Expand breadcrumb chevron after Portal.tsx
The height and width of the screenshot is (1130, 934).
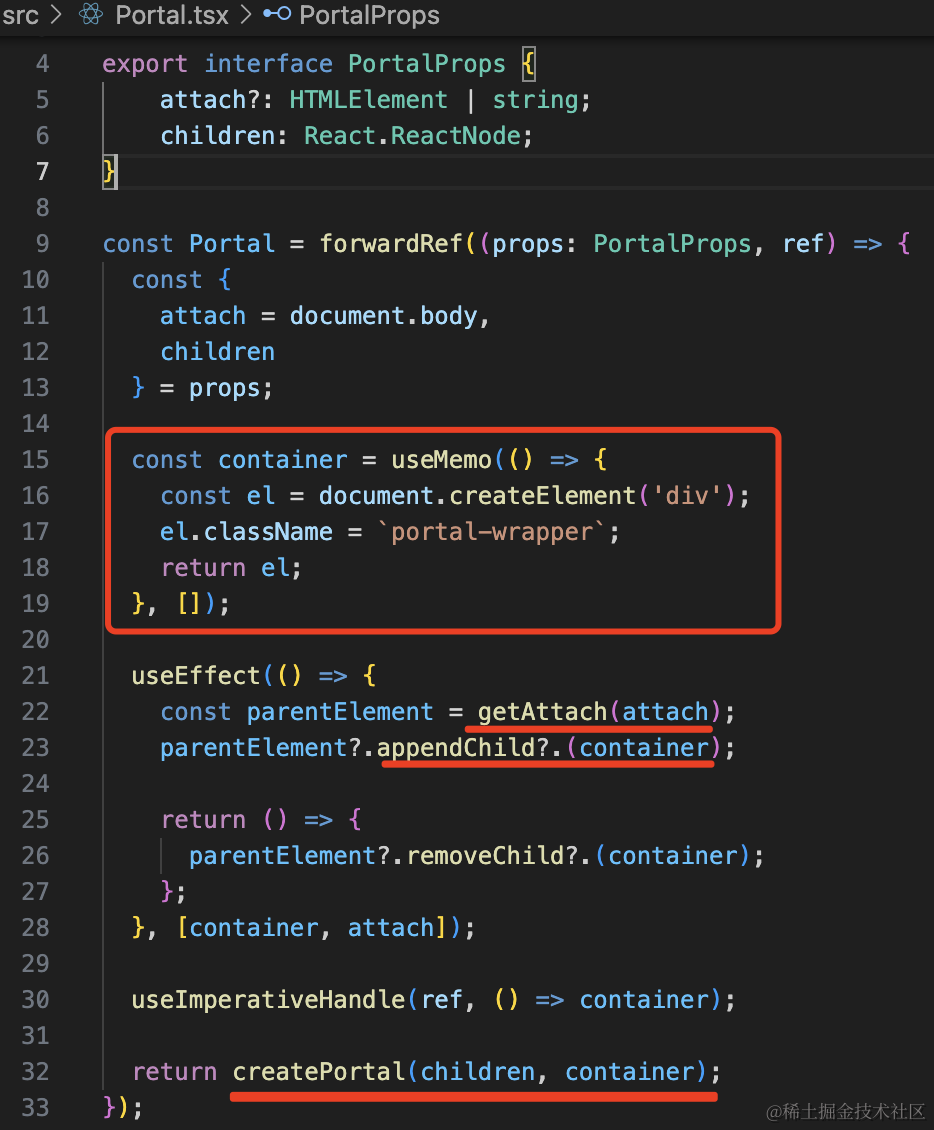(x=246, y=14)
